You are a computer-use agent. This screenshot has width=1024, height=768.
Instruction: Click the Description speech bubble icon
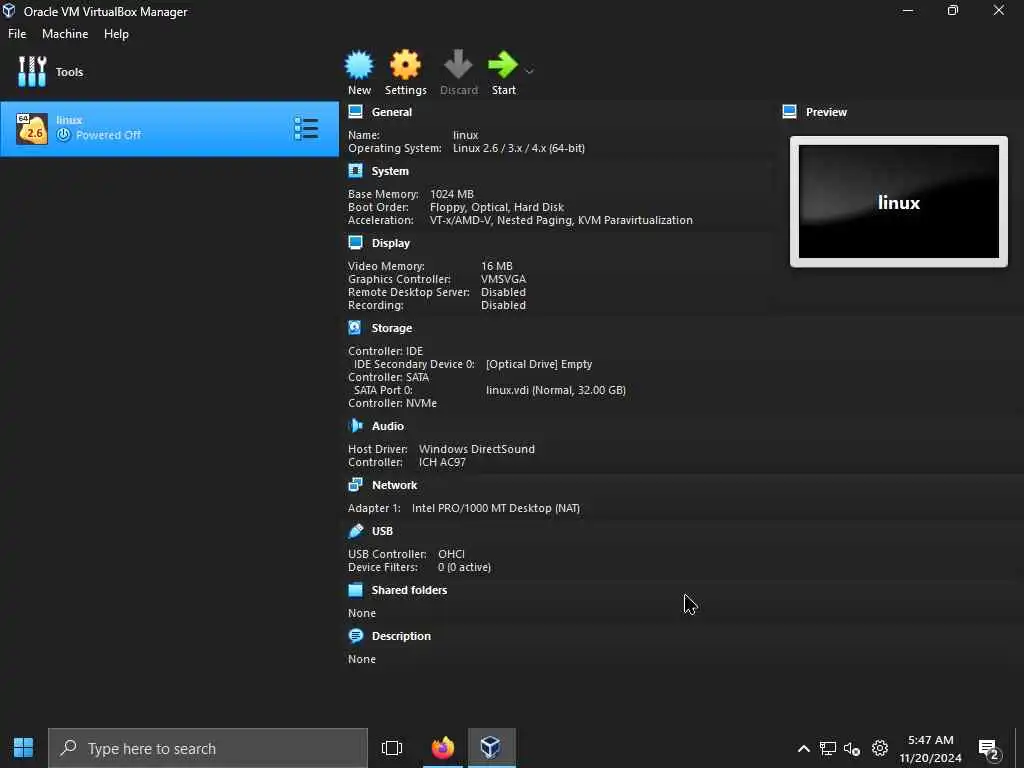(355, 635)
